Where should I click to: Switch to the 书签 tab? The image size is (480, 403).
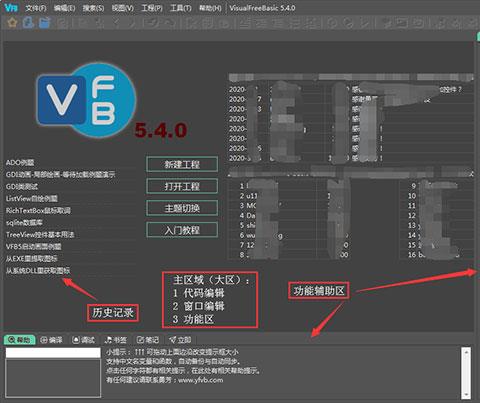pos(116,340)
